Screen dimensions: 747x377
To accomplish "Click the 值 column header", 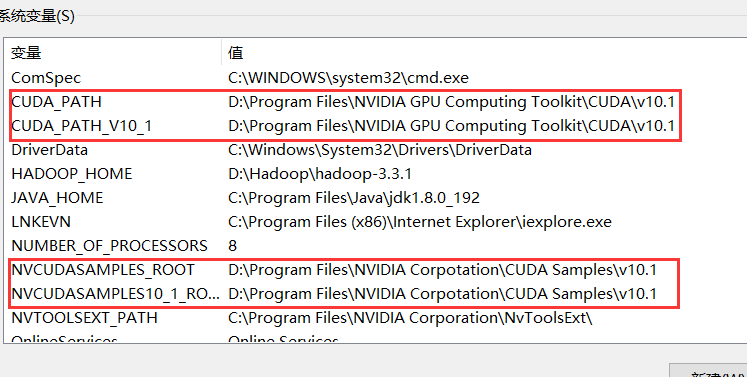I will click(x=485, y=52).
